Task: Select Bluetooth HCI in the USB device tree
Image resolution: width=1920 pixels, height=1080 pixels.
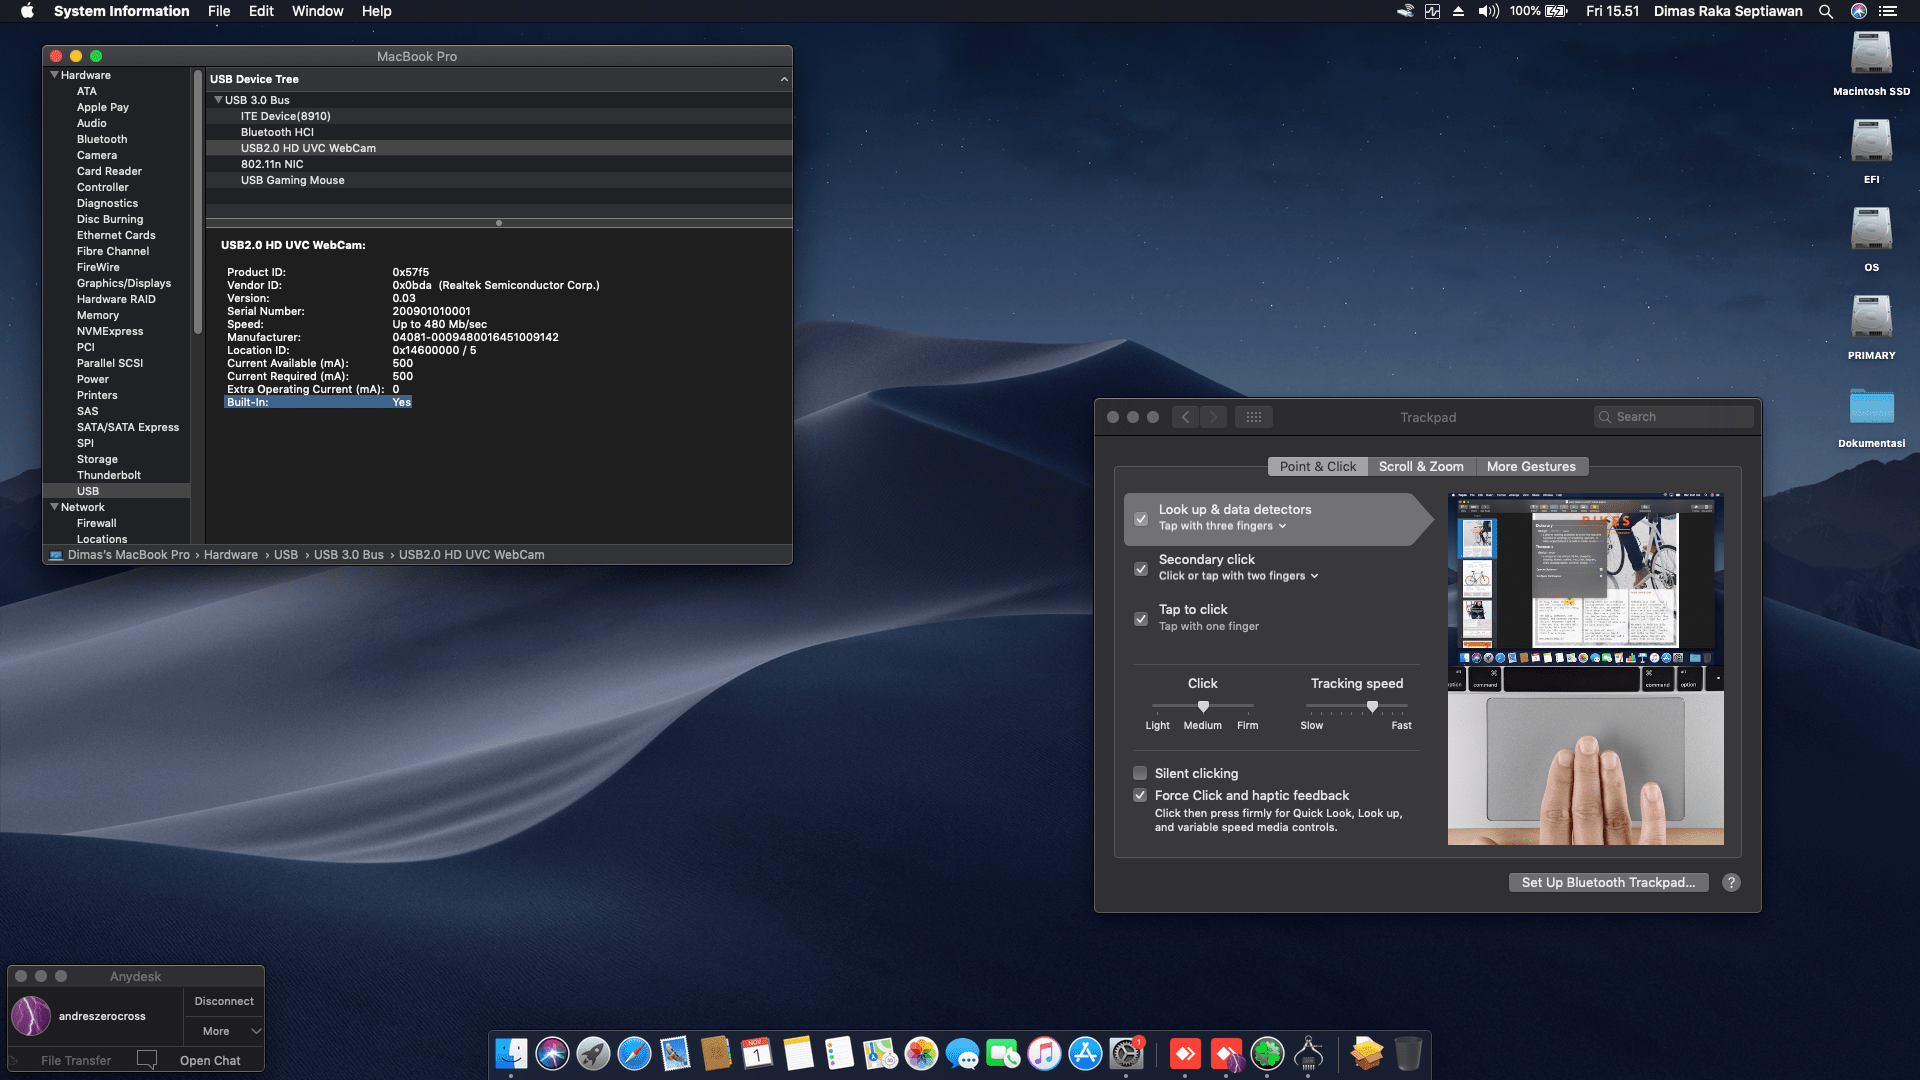Action: click(x=279, y=131)
